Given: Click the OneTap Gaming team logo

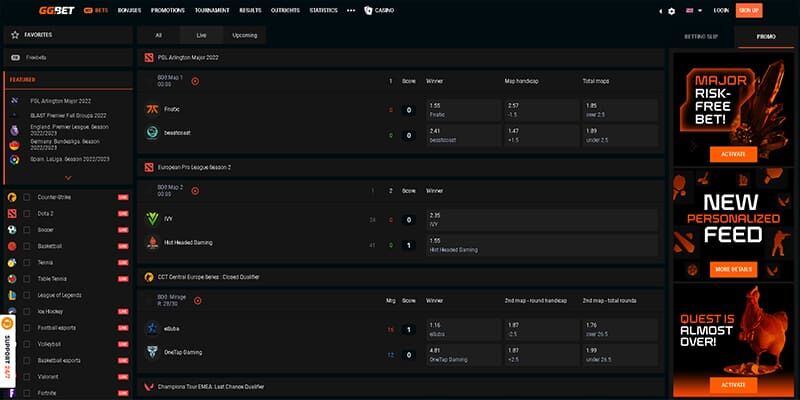Looking at the screenshot, I should pyautogui.click(x=153, y=353).
